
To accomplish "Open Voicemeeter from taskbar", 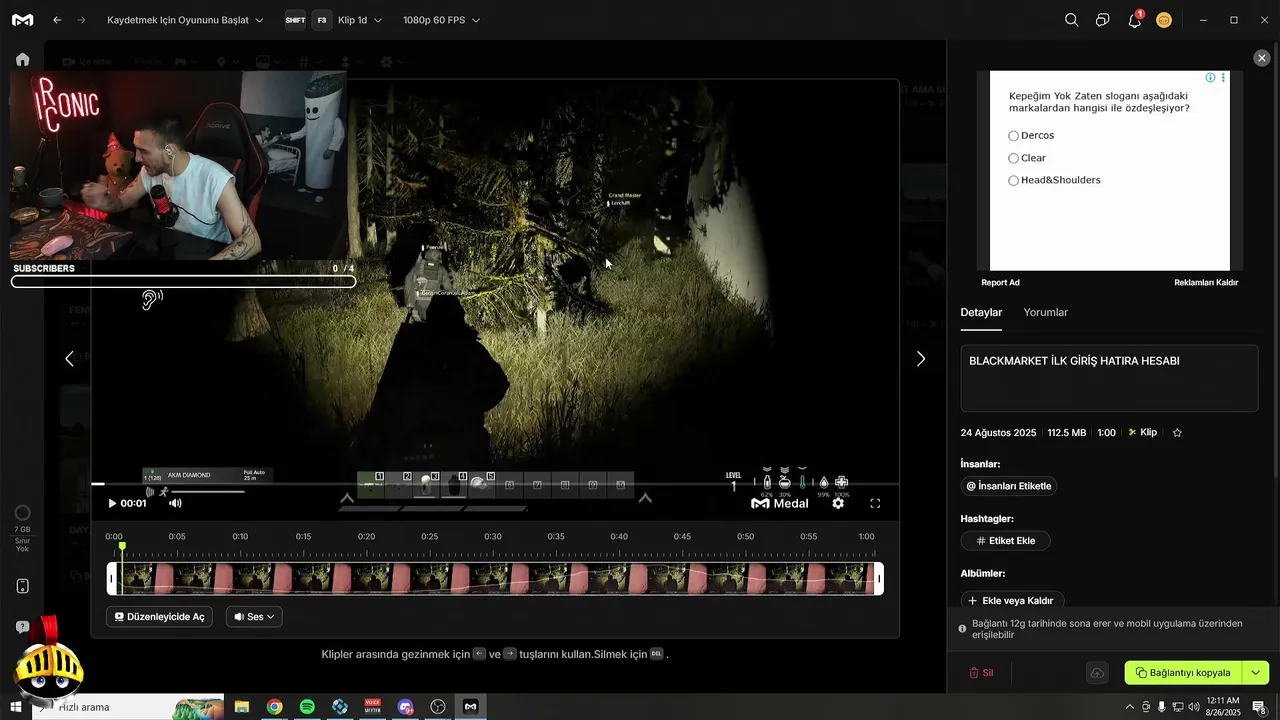I will tap(372, 707).
